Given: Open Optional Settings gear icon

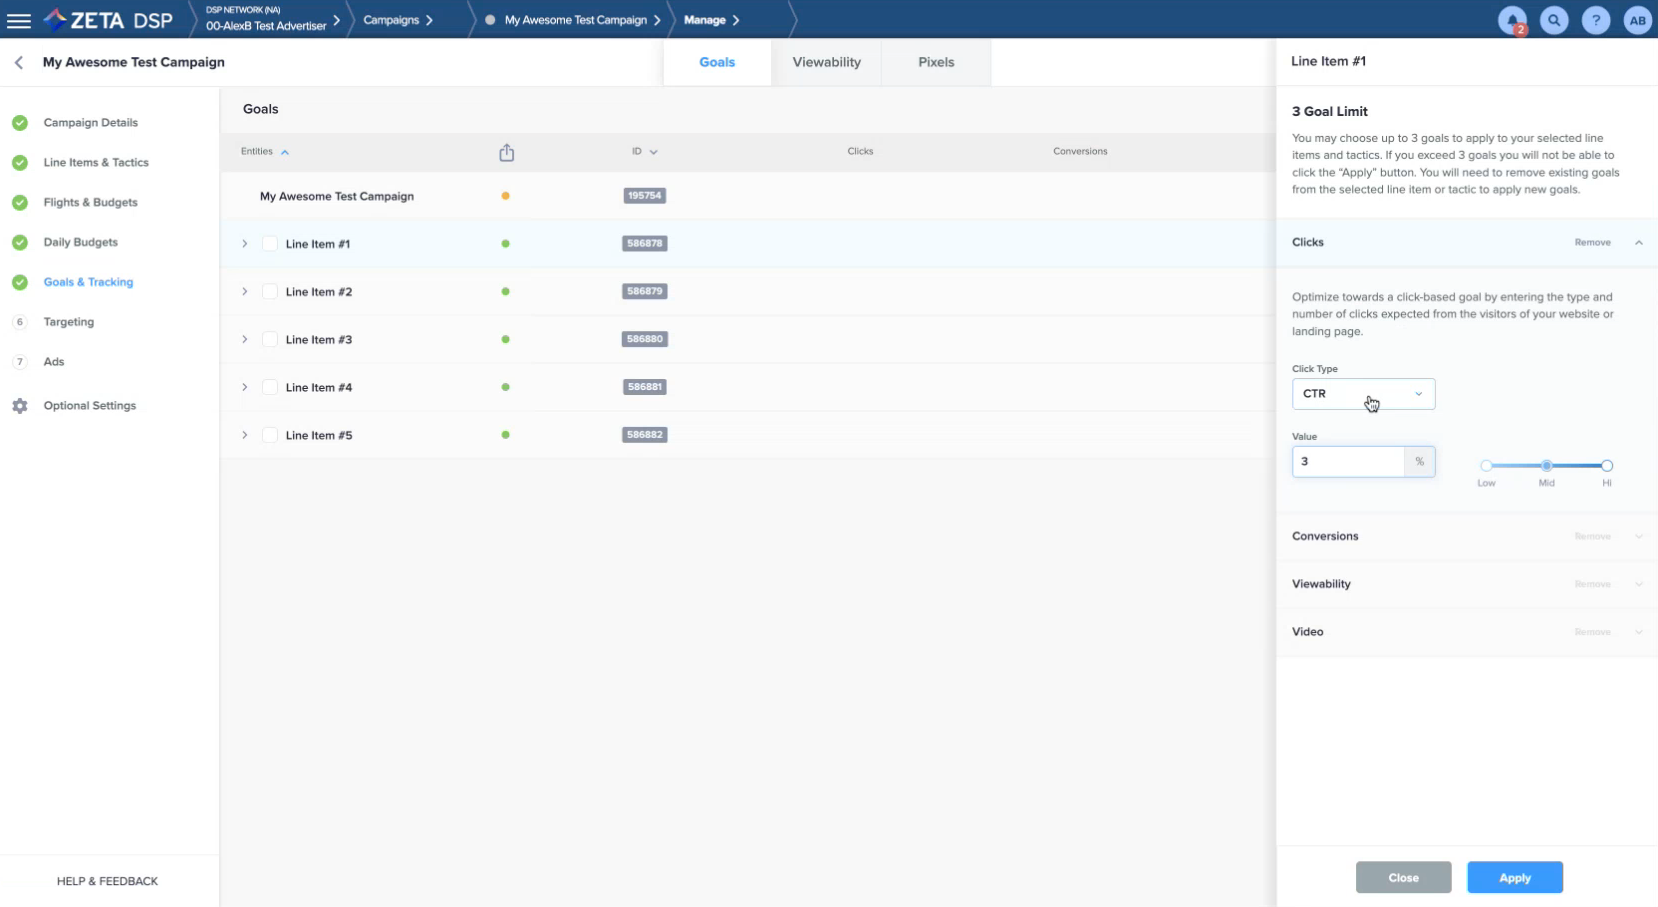Looking at the screenshot, I should (x=20, y=406).
